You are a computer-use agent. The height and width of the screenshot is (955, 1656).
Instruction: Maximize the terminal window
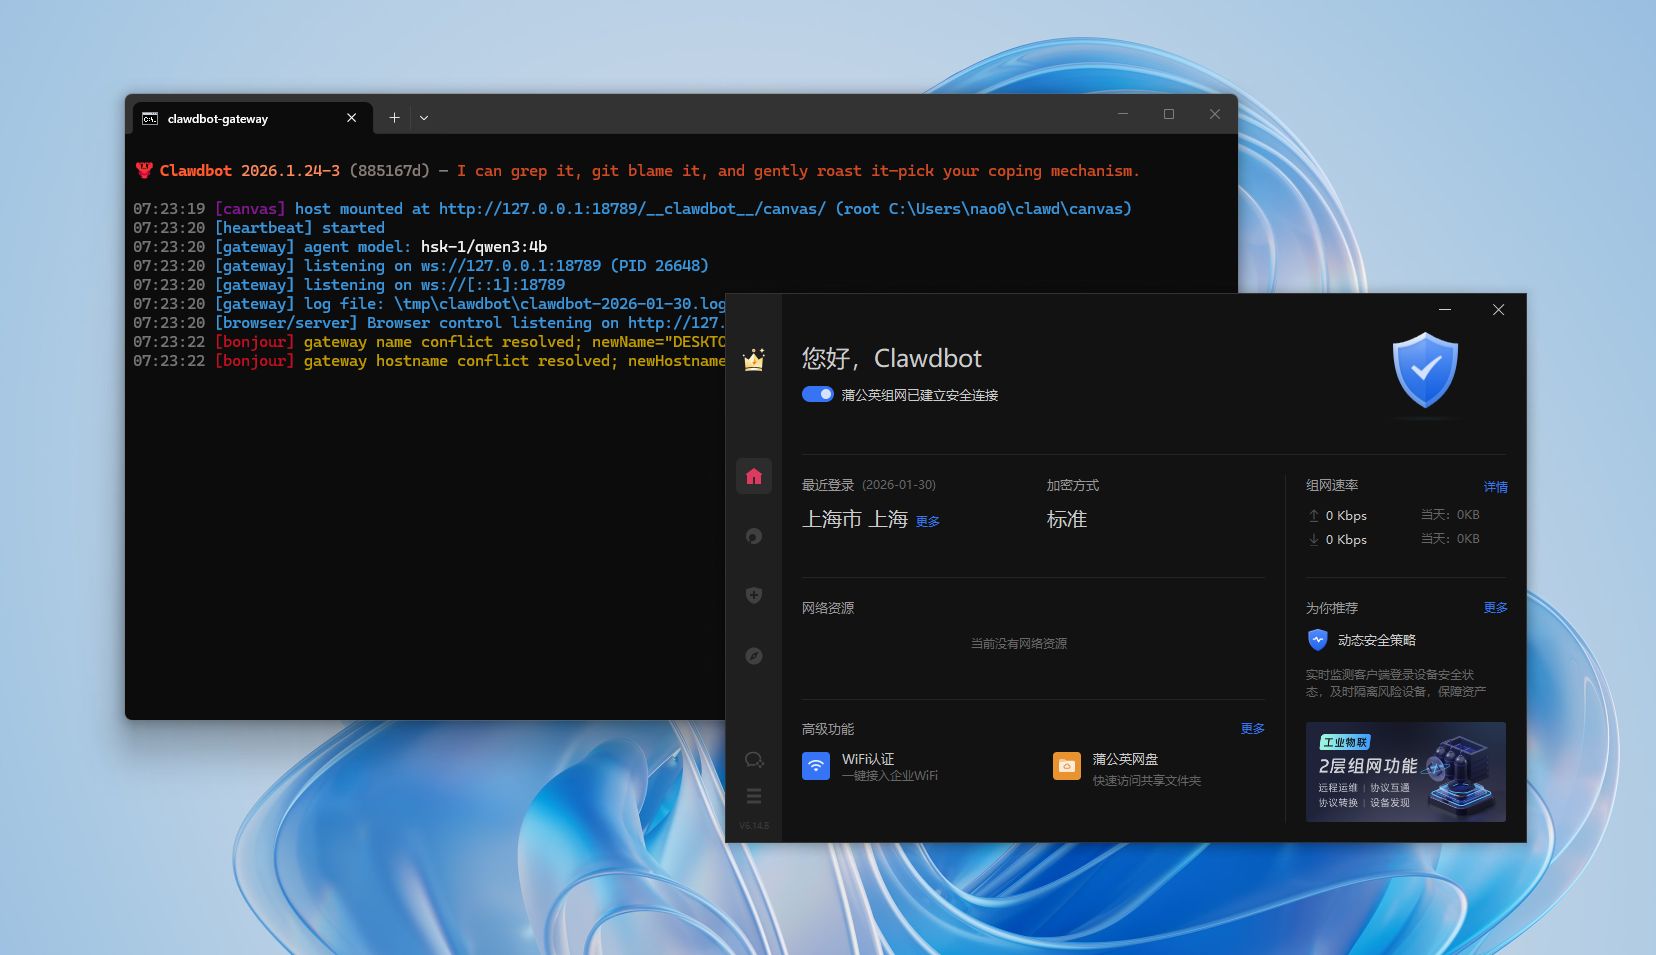coord(1169,114)
